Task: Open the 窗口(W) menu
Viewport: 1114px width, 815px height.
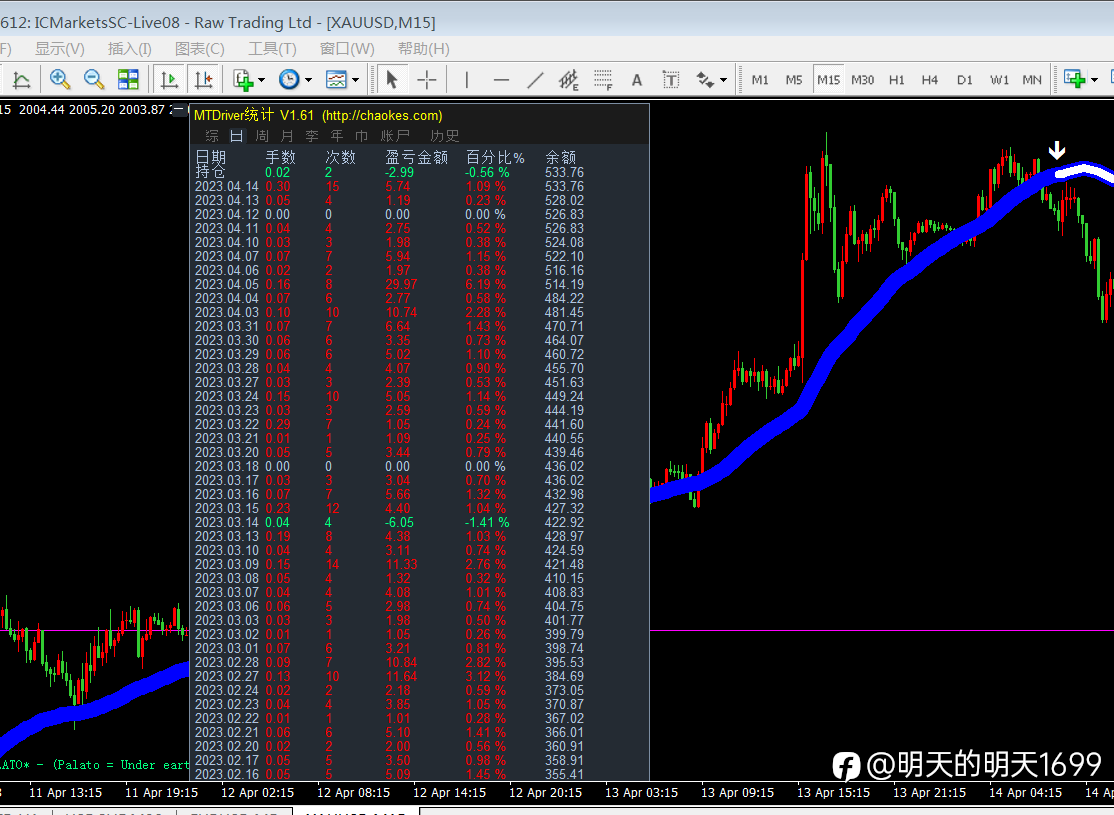Action: (347, 49)
